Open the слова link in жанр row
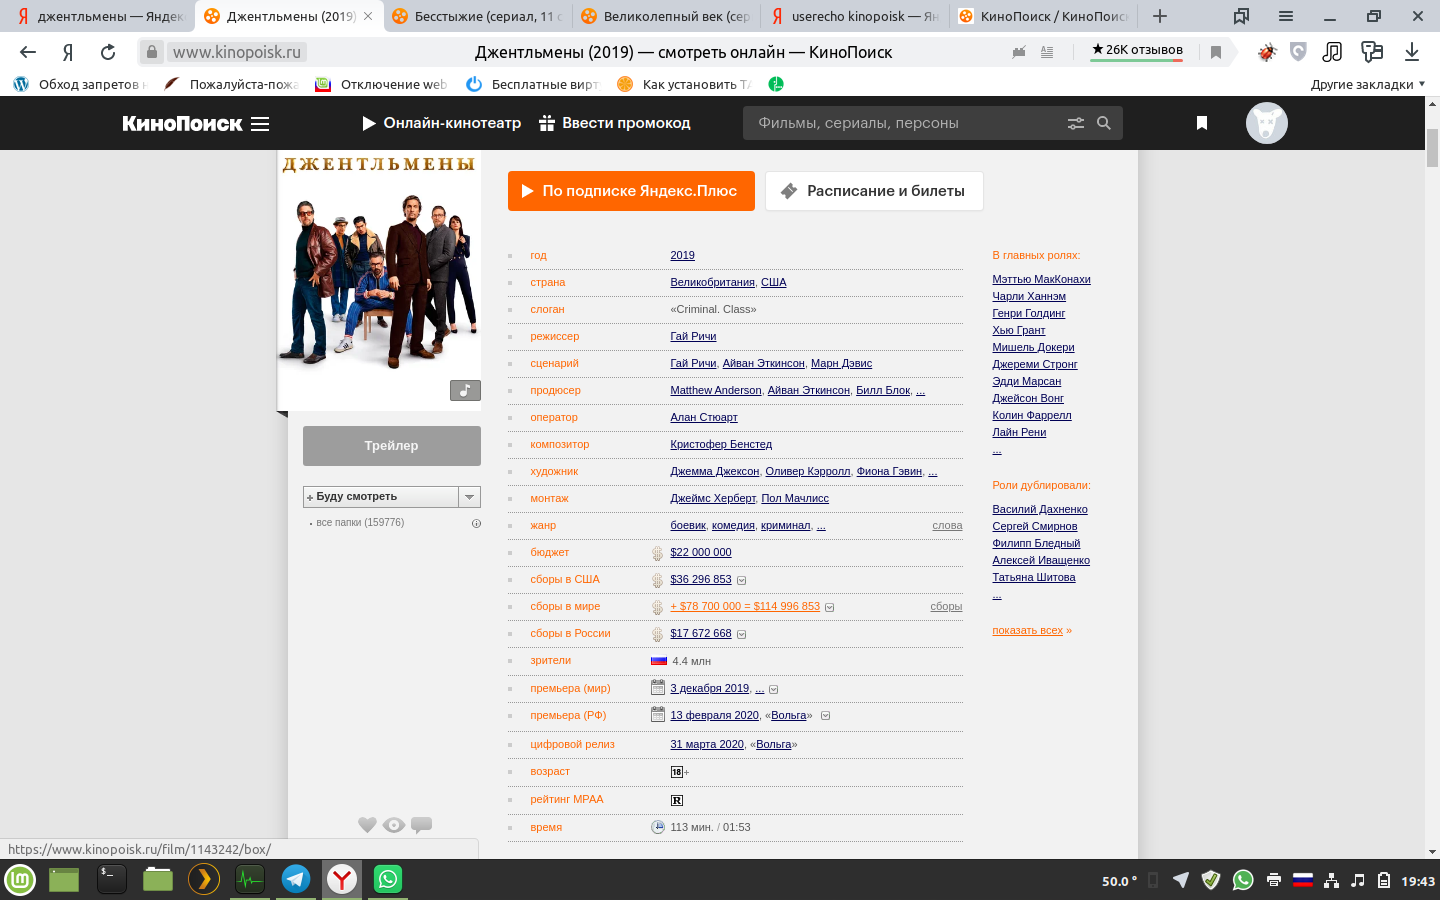Screen dimensions: 1440x900 click(x=947, y=525)
